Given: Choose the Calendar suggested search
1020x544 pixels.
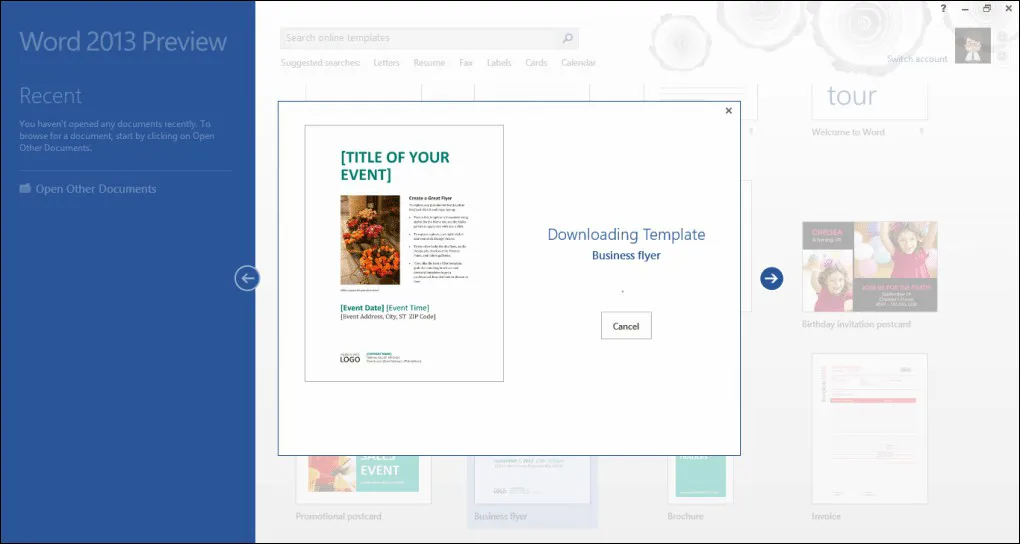Looking at the screenshot, I should pos(578,63).
